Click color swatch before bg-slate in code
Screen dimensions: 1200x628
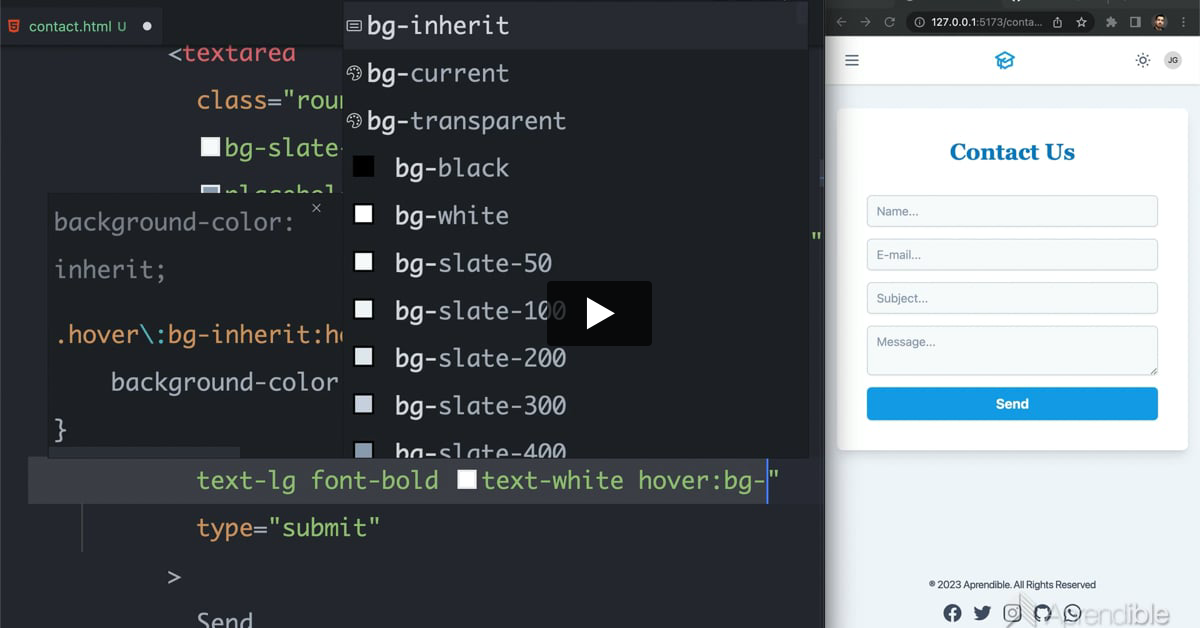tap(210, 147)
